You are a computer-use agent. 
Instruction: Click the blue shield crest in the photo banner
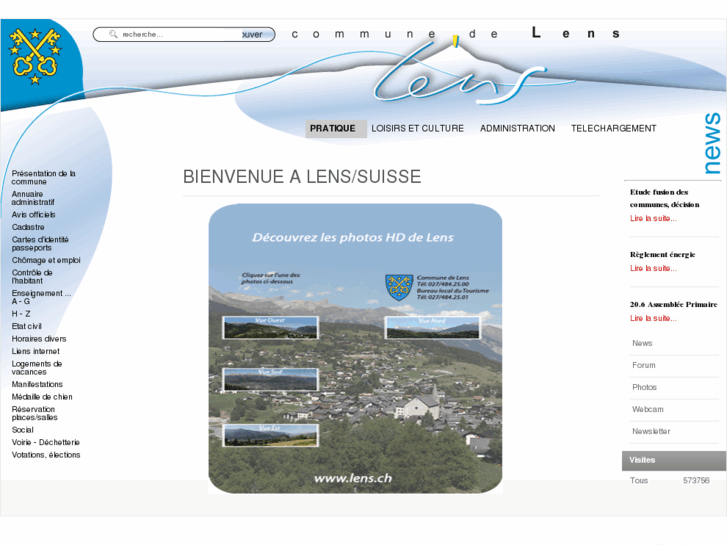[x=399, y=287]
